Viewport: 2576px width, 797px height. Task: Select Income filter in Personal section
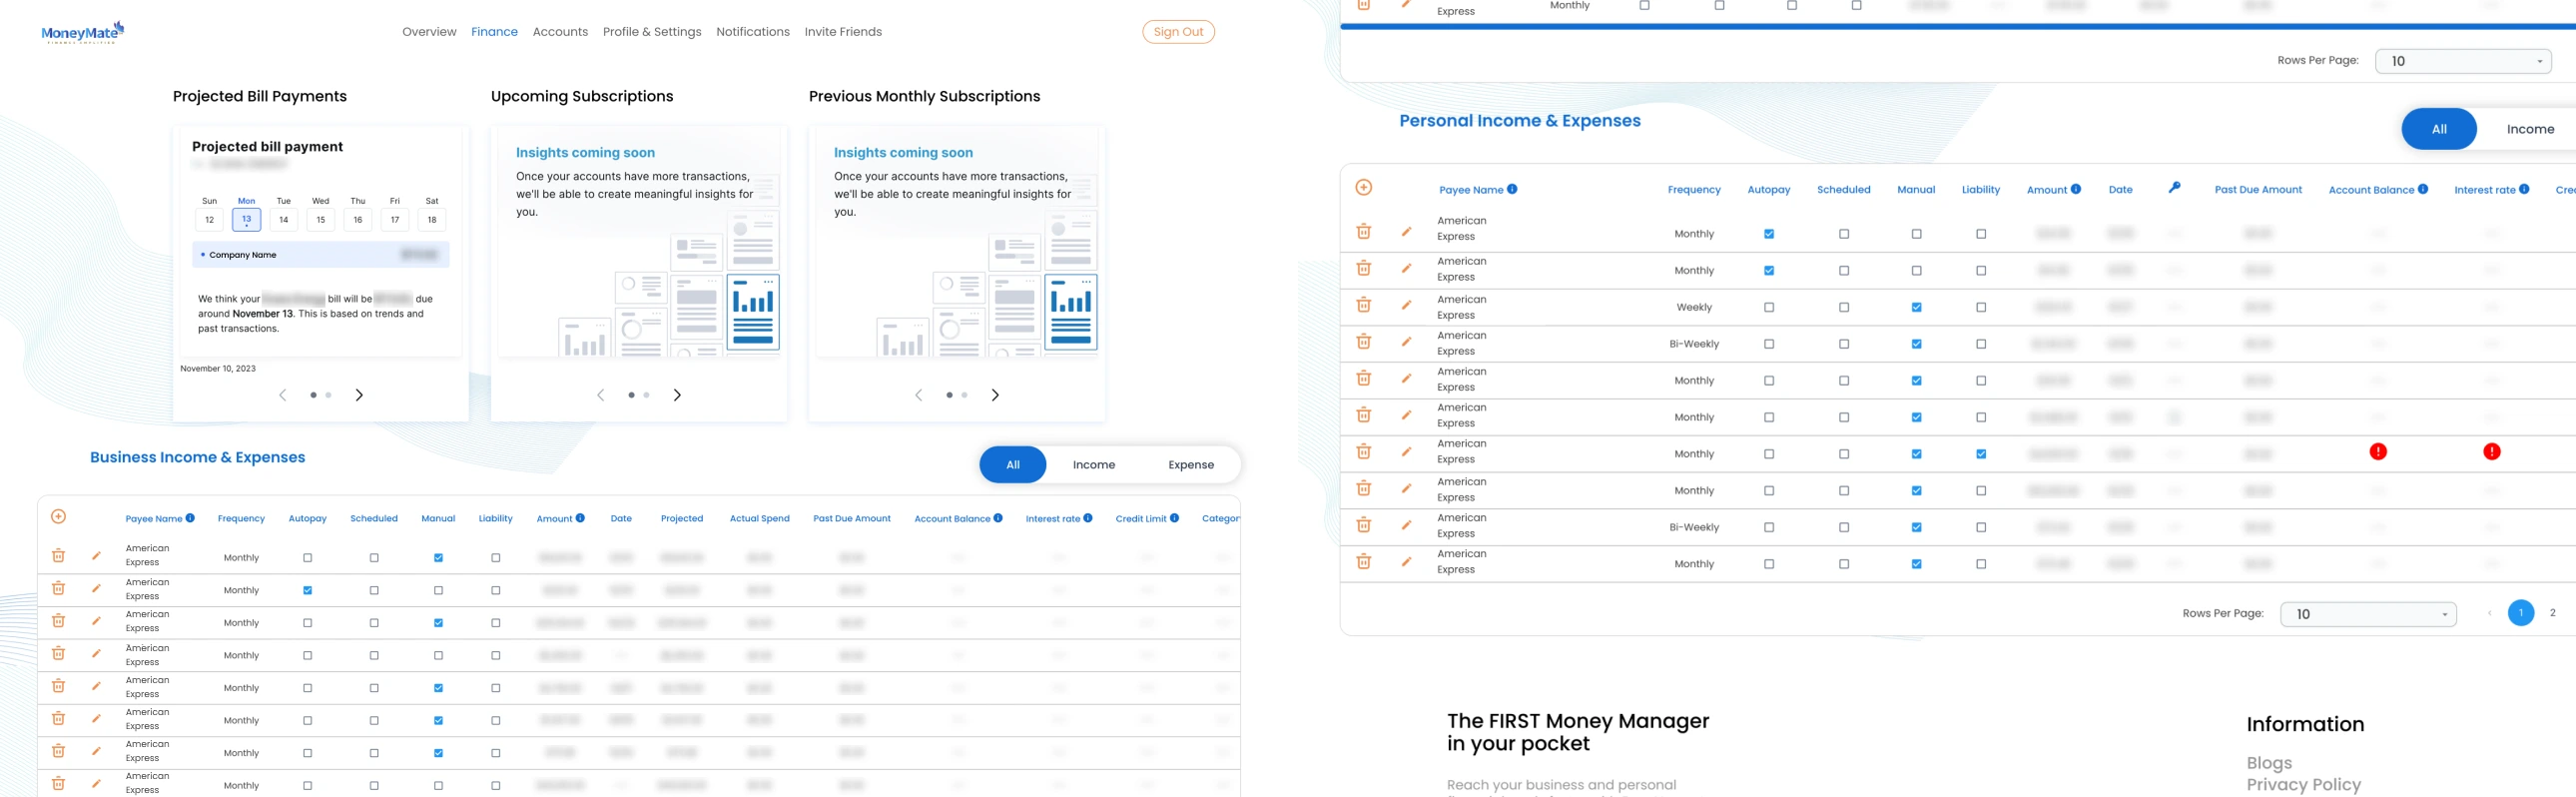[x=2530, y=129]
